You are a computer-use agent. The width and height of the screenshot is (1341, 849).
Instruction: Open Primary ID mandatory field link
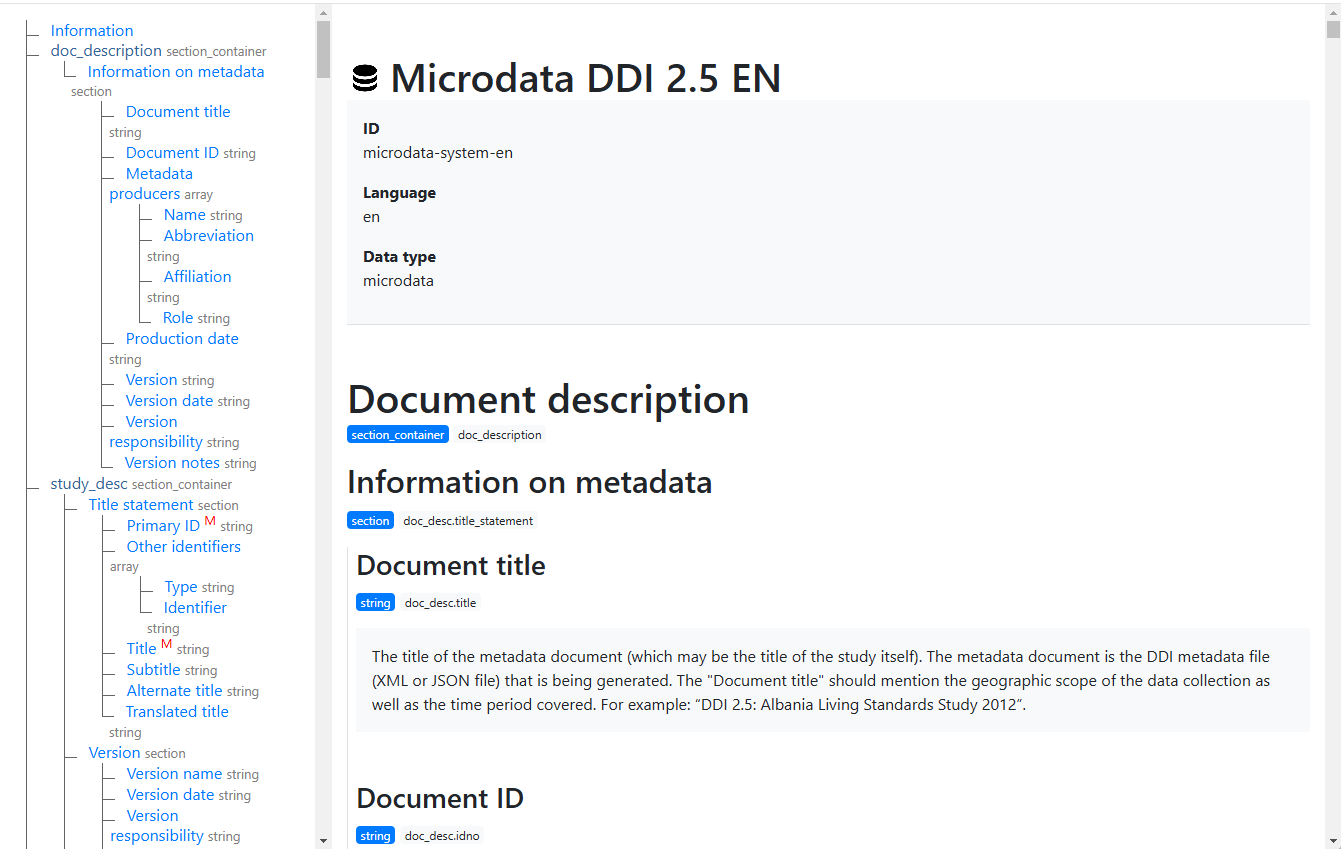click(163, 526)
